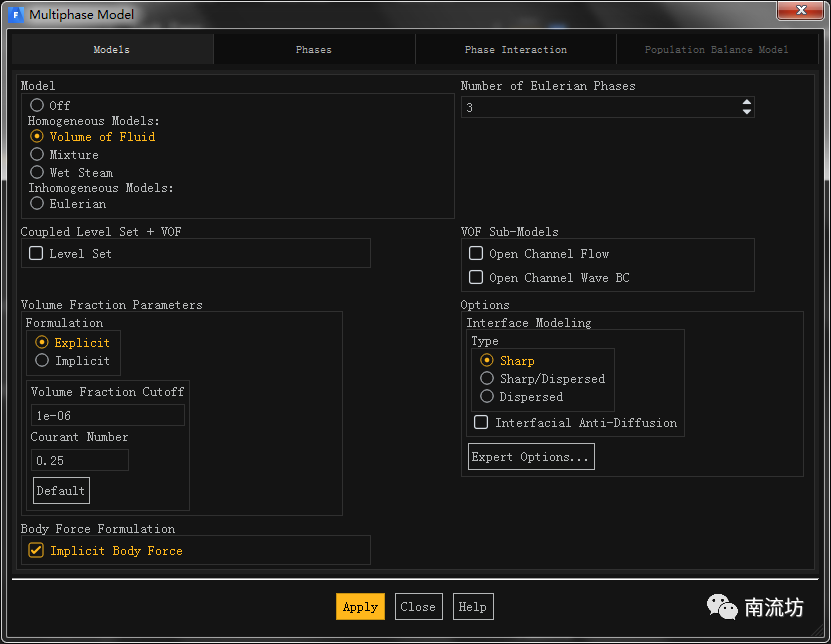Select Sharp/Dispersed interface type

coord(487,379)
